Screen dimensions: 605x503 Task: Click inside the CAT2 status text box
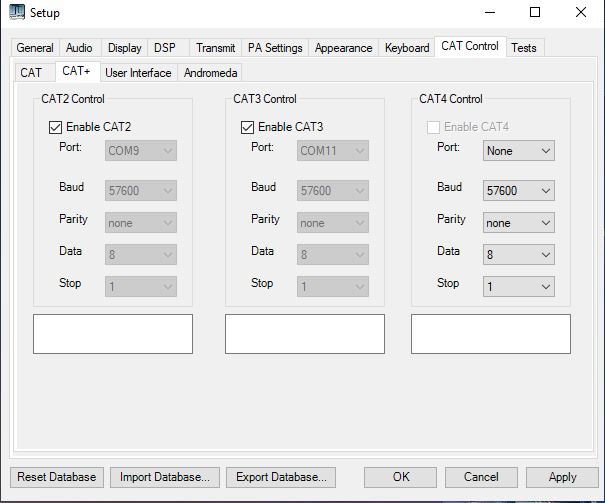click(113, 334)
